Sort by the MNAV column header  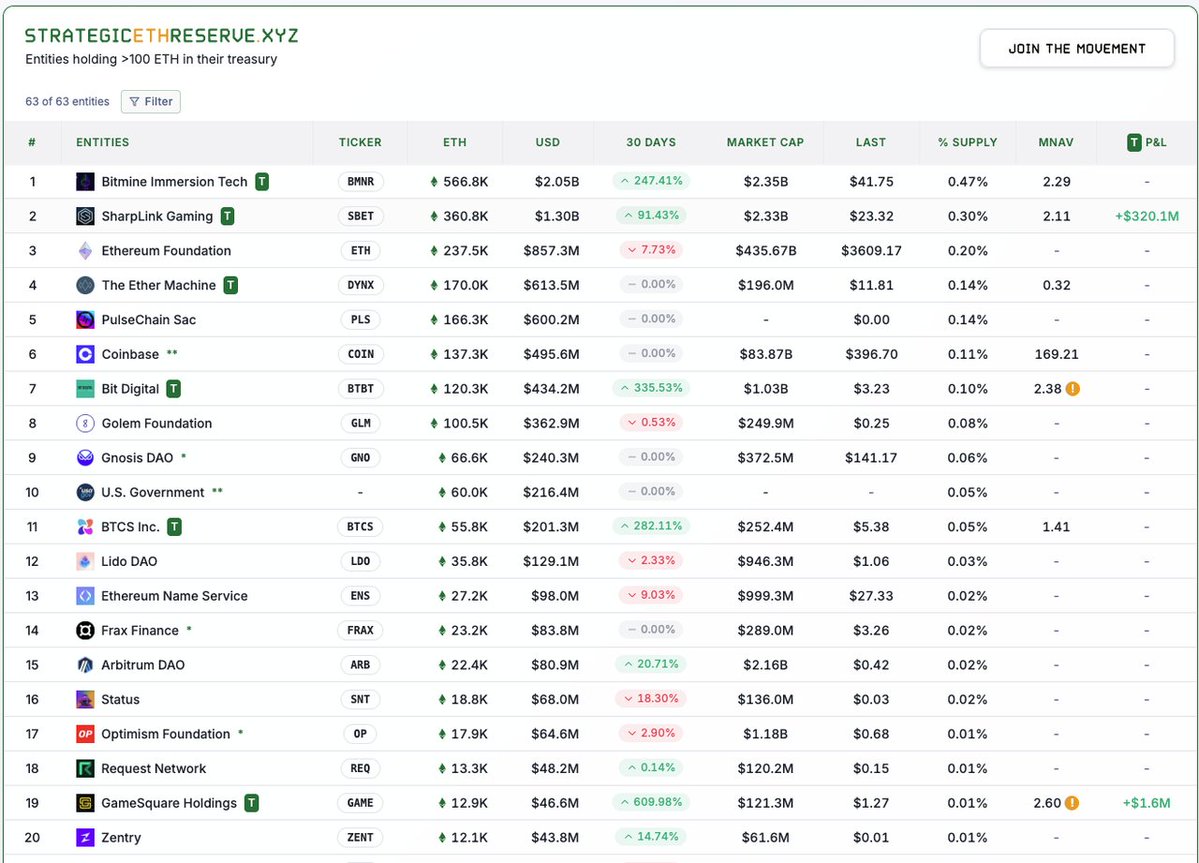click(x=1056, y=142)
